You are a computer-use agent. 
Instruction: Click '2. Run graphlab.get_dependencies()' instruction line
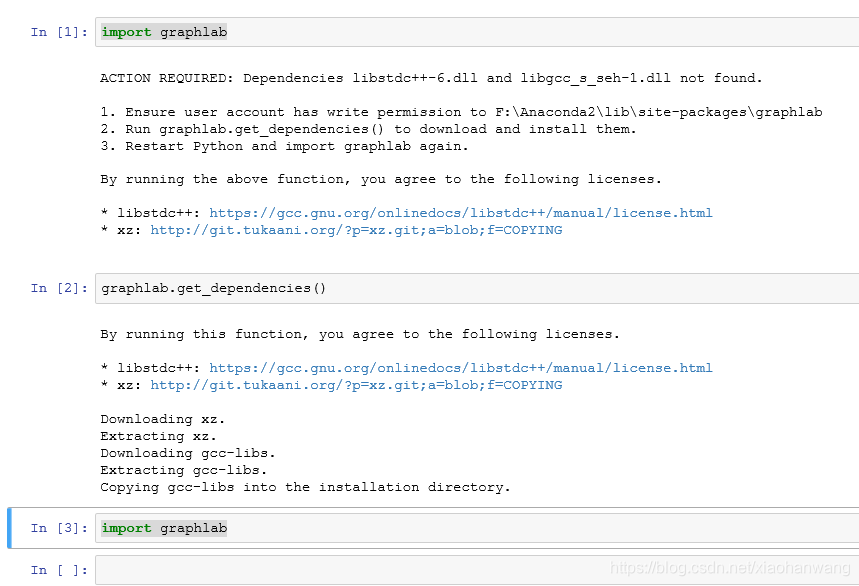pyautogui.click(x=368, y=129)
